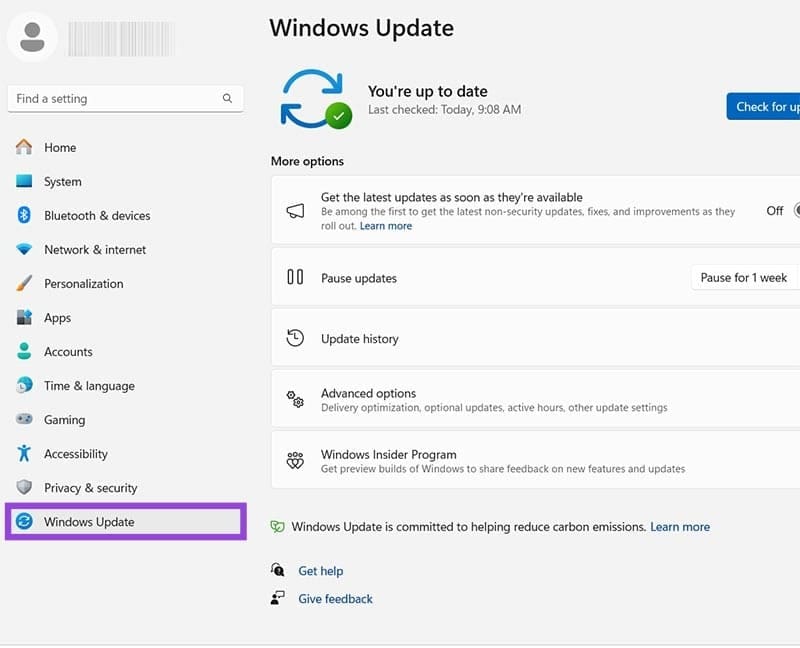Click the Privacy & security shield icon

23,487
